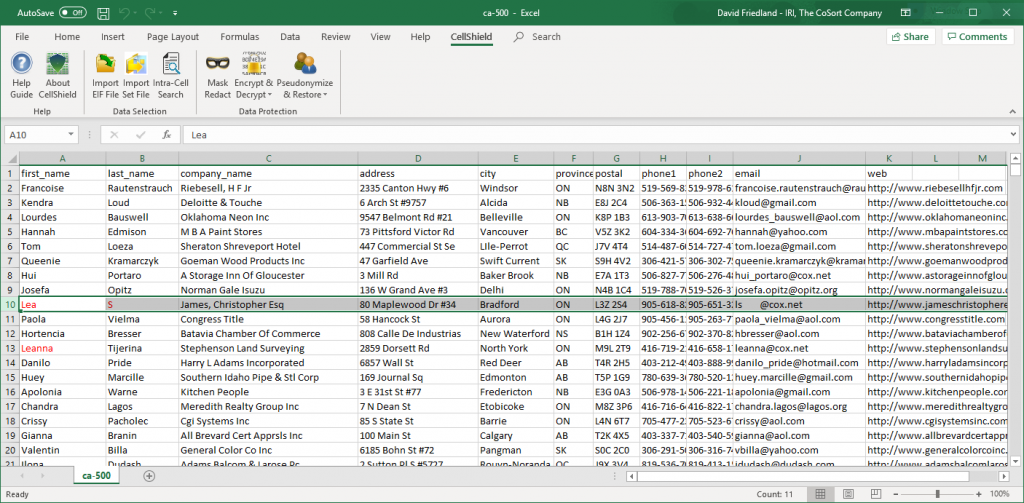Switch to Normal view icon

pyautogui.click(x=821, y=493)
